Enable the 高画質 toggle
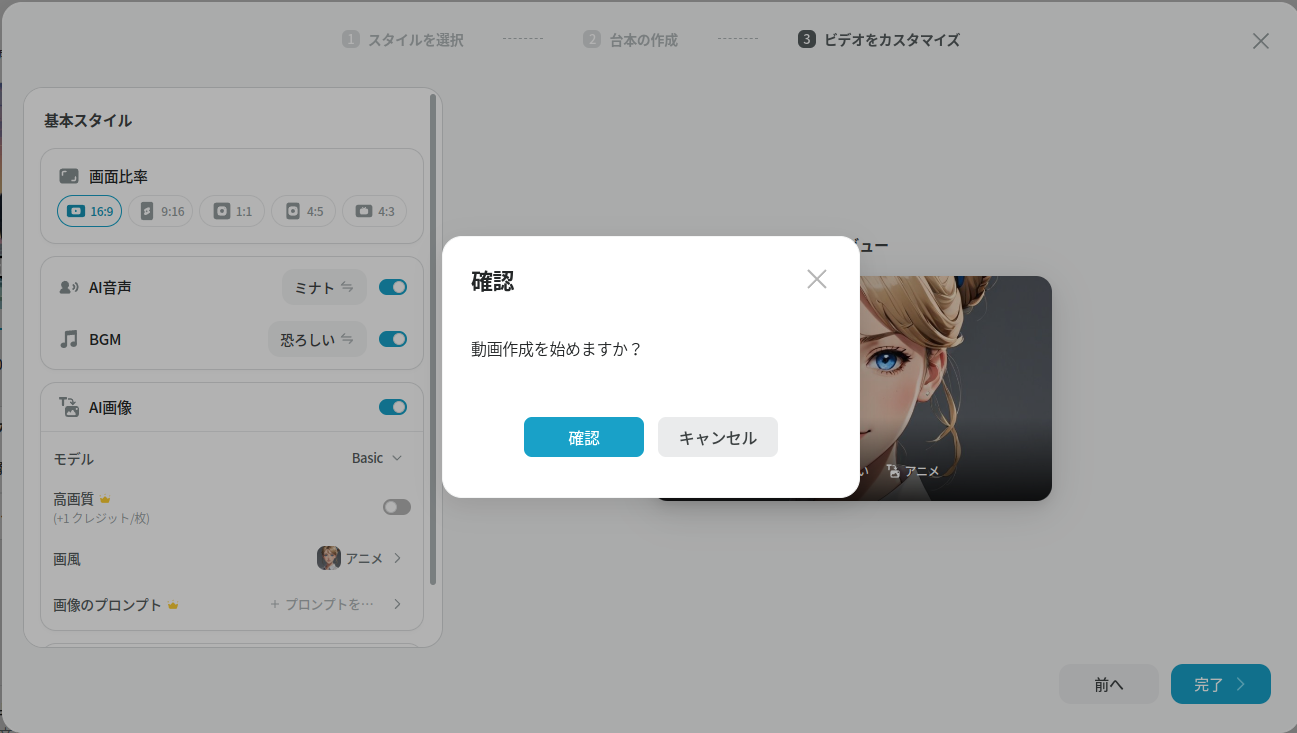Viewport: 1297px width, 733px height. pyautogui.click(x=396, y=507)
